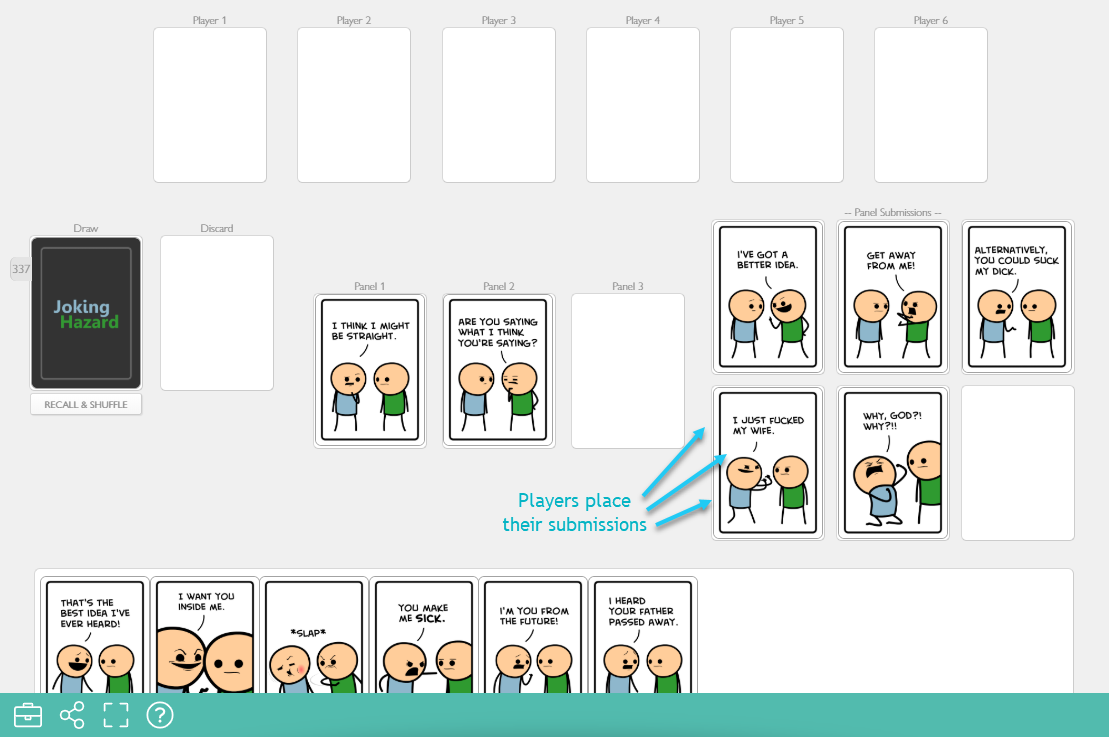The height and width of the screenshot is (737, 1109).
Task: Select the 'Are you saying what I think' card
Action: point(499,371)
